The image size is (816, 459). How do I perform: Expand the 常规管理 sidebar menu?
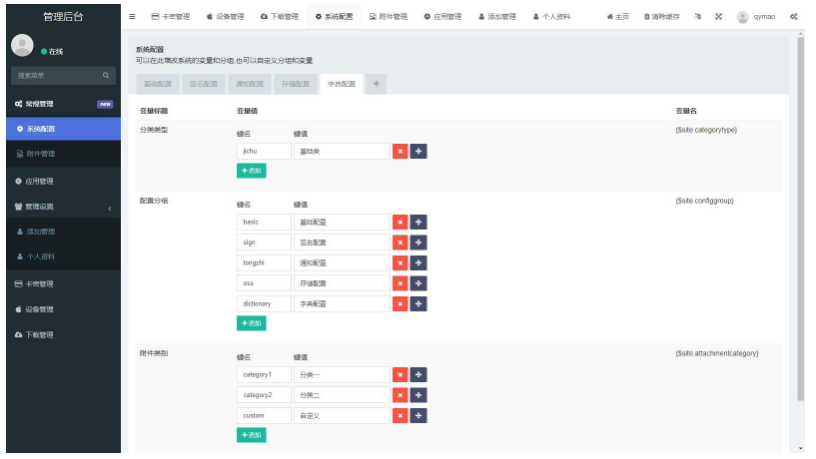(x=62, y=103)
